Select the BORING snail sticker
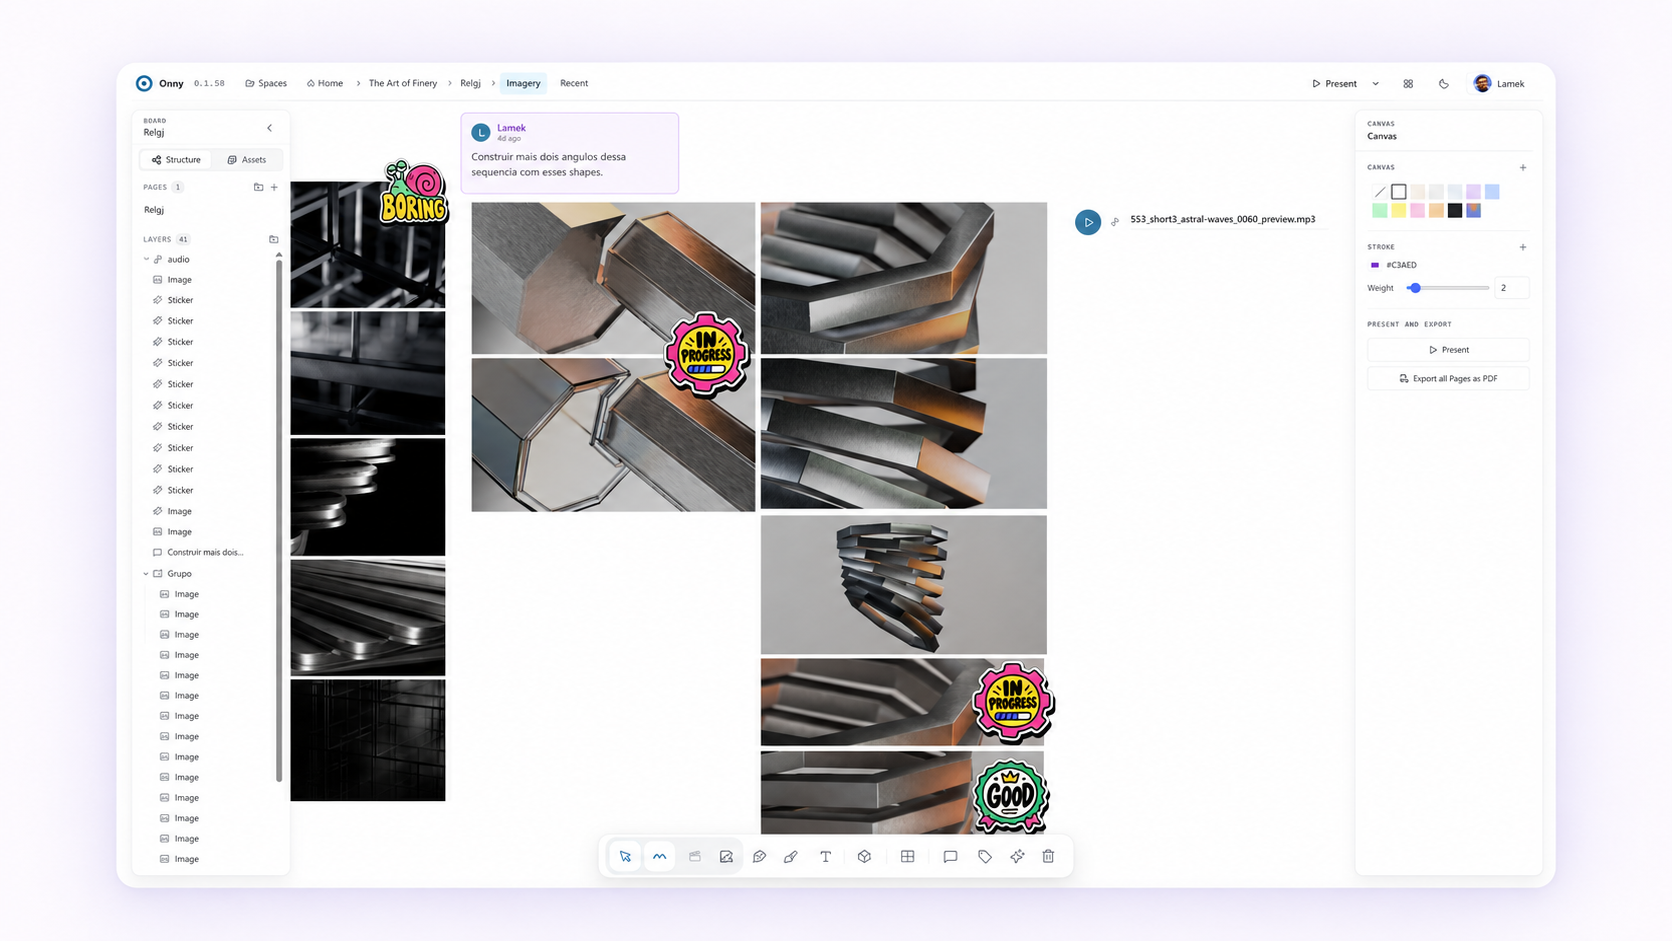1672x941 pixels. coord(413,192)
